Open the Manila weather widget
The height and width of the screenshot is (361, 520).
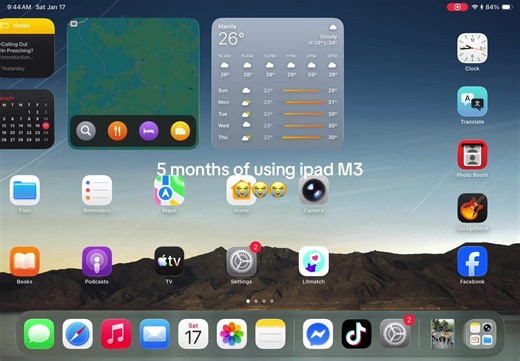click(x=278, y=83)
